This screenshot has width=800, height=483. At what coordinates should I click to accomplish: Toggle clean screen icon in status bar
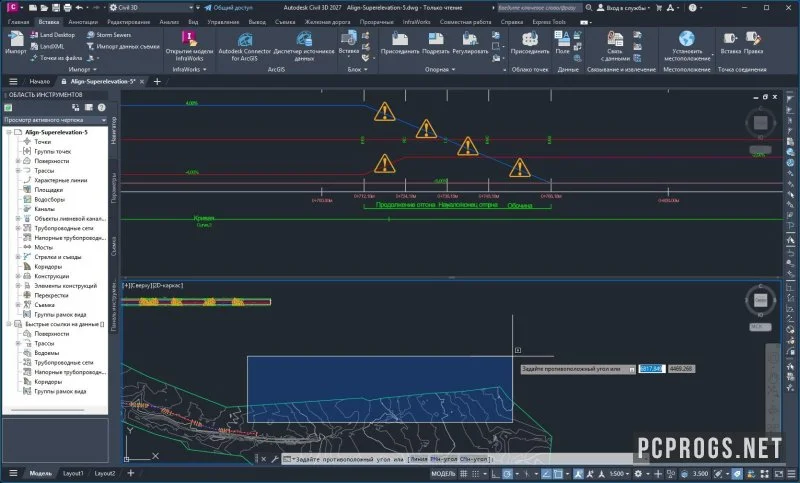tap(779, 474)
